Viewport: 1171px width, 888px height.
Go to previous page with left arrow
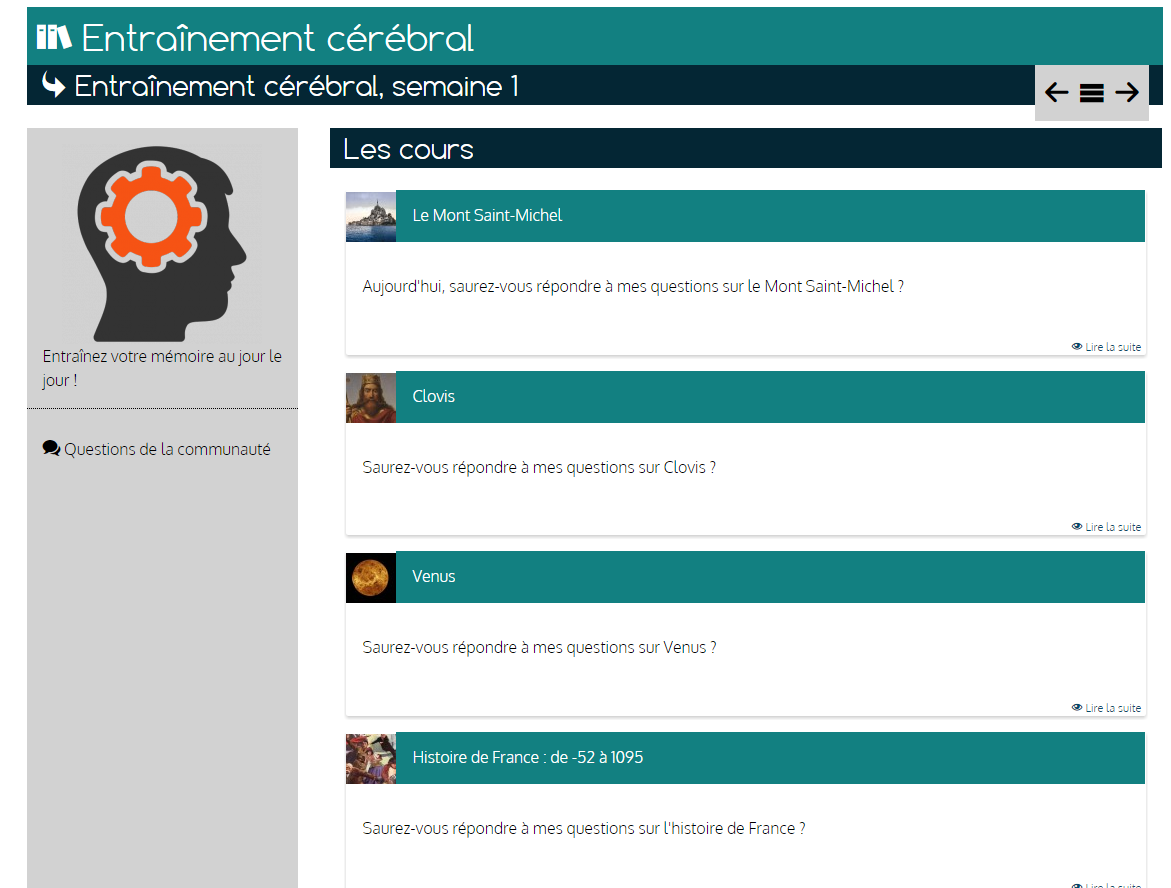click(1056, 93)
